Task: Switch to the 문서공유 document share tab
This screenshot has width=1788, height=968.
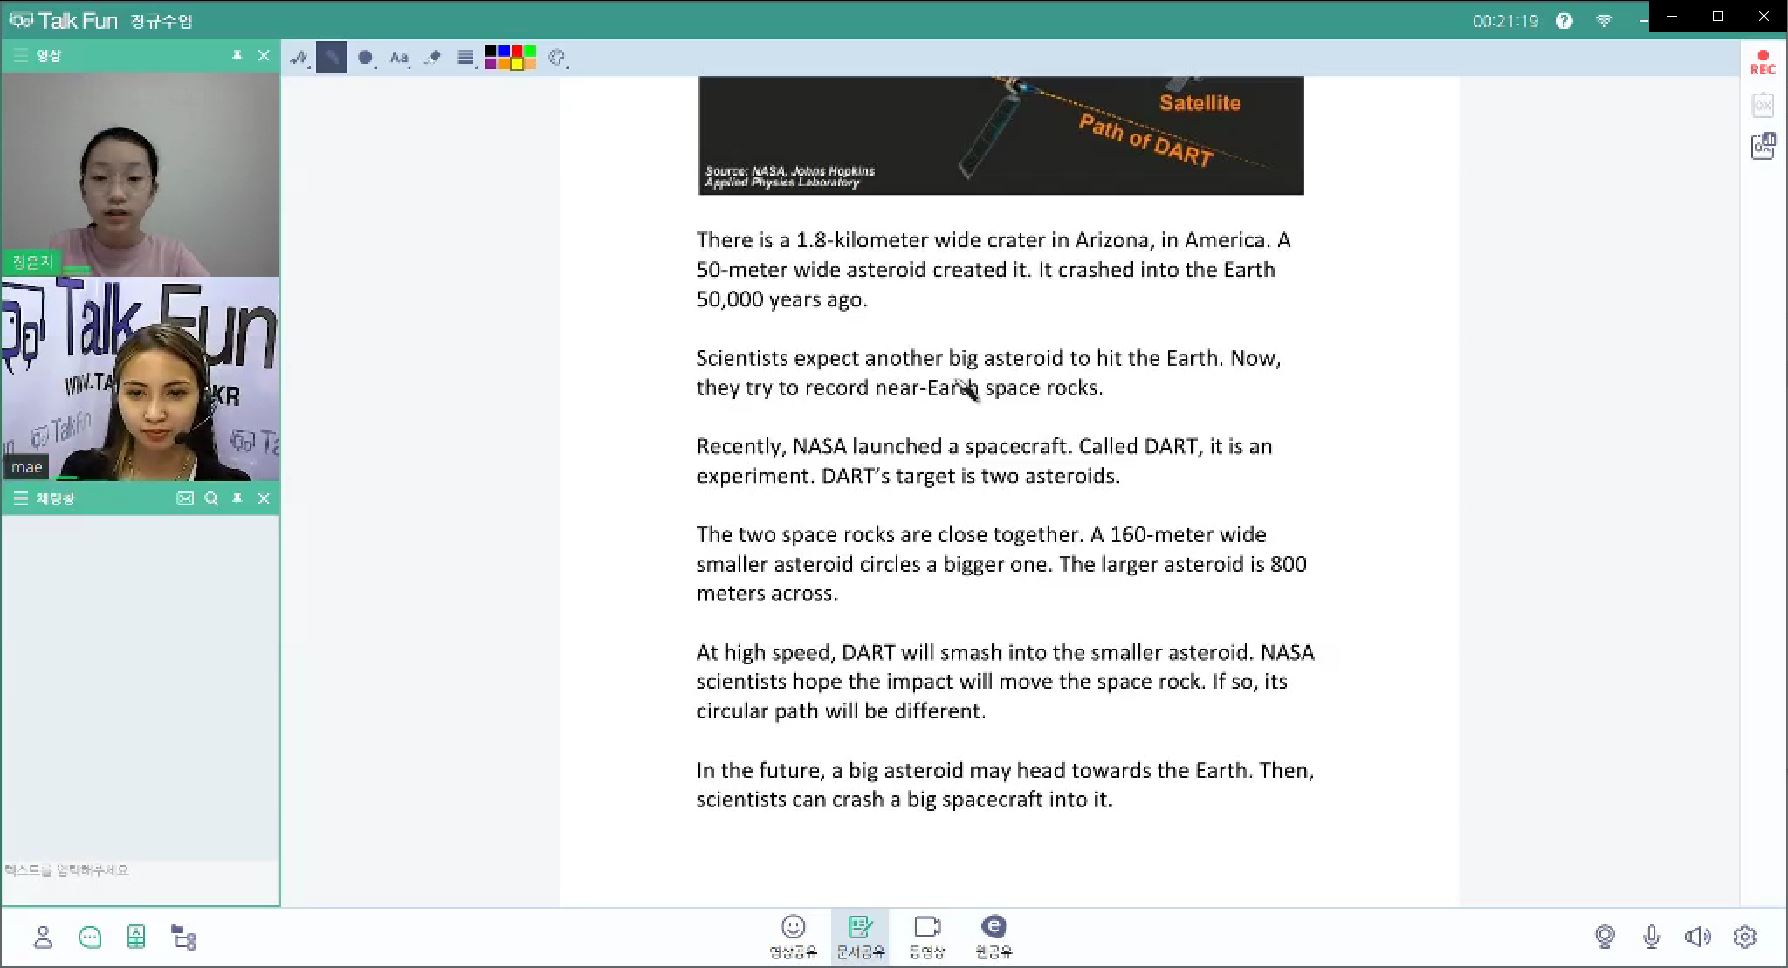Action: [860, 937]
